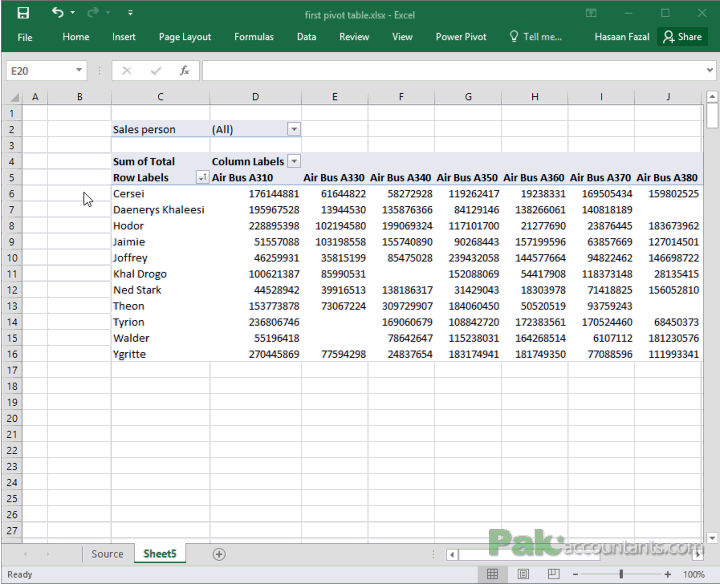The height and width of the screenshot is (584, 720).
Task: Open Row Labels sort filter dropdown
Action: 202,177
